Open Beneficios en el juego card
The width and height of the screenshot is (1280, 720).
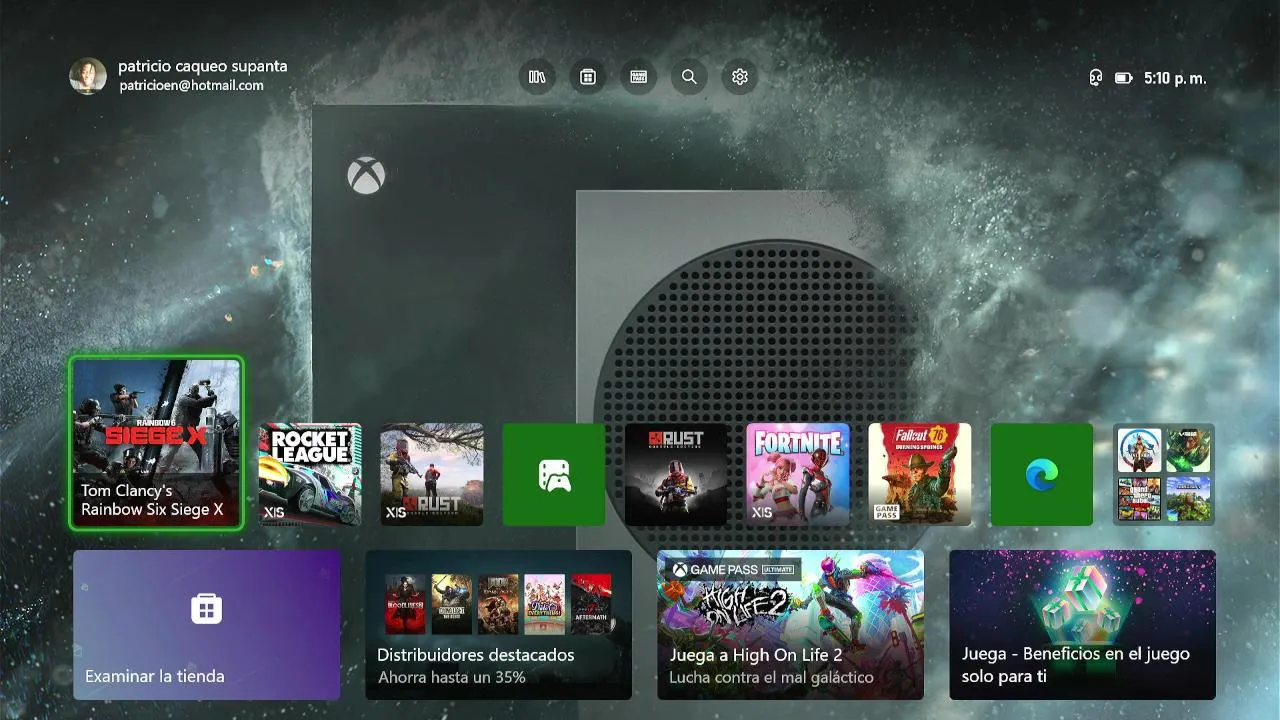tap(1083, 625)
